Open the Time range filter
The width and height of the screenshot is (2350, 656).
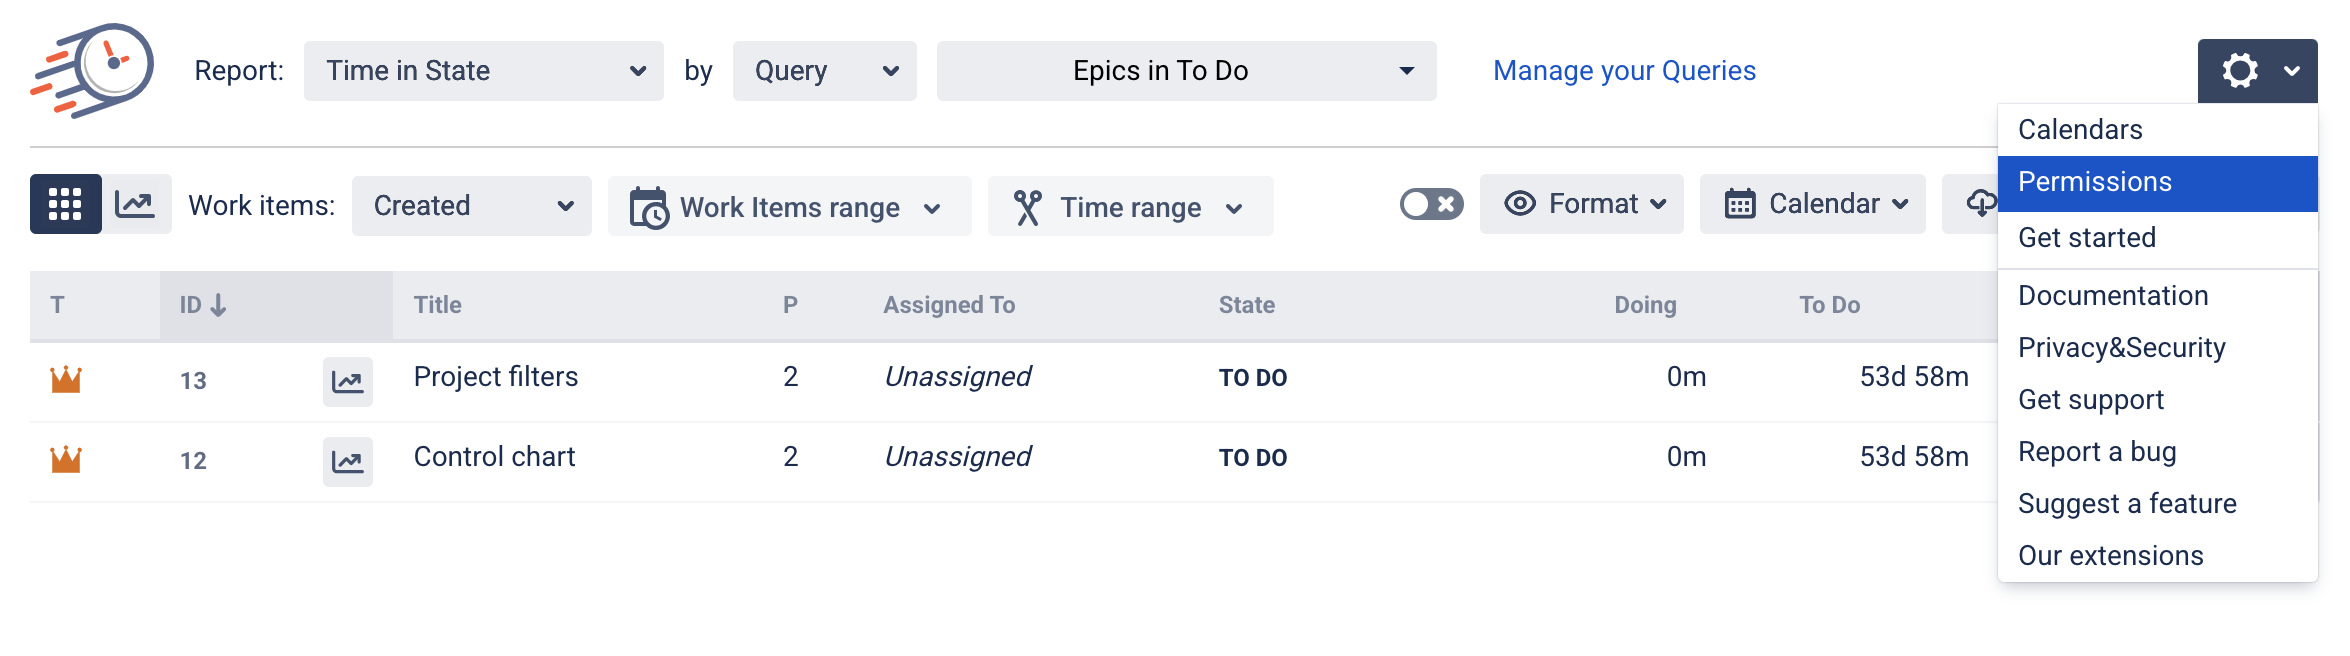point(1130,207)
